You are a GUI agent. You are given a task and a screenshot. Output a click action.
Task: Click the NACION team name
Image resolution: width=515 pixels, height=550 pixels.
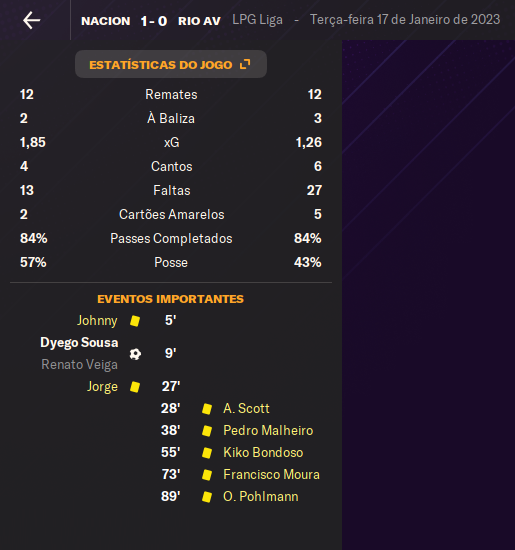(106, 21)
